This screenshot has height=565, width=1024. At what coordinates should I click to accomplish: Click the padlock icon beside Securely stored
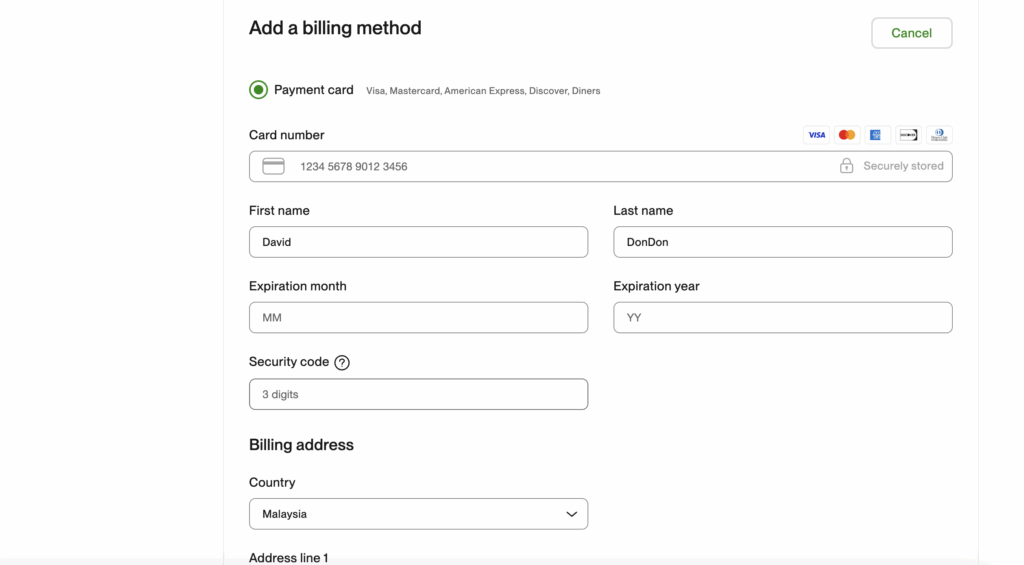[846, 166]
